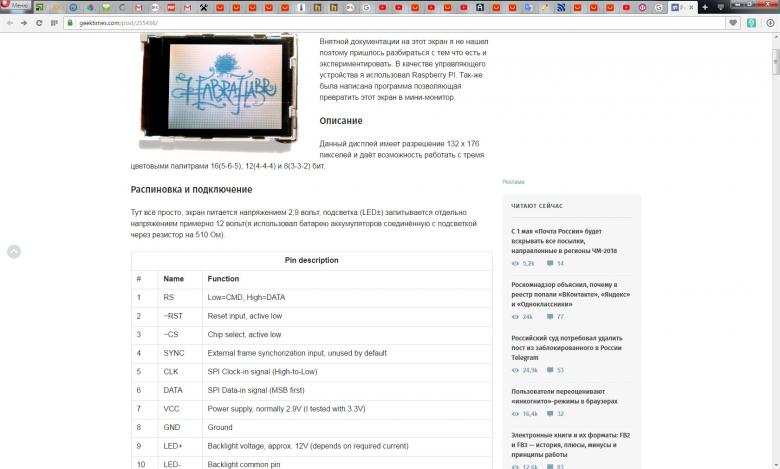The height and width of the screenshot is (469, 780).
Task: Open the HabraHabr display photo
Action: click(219, 91)
